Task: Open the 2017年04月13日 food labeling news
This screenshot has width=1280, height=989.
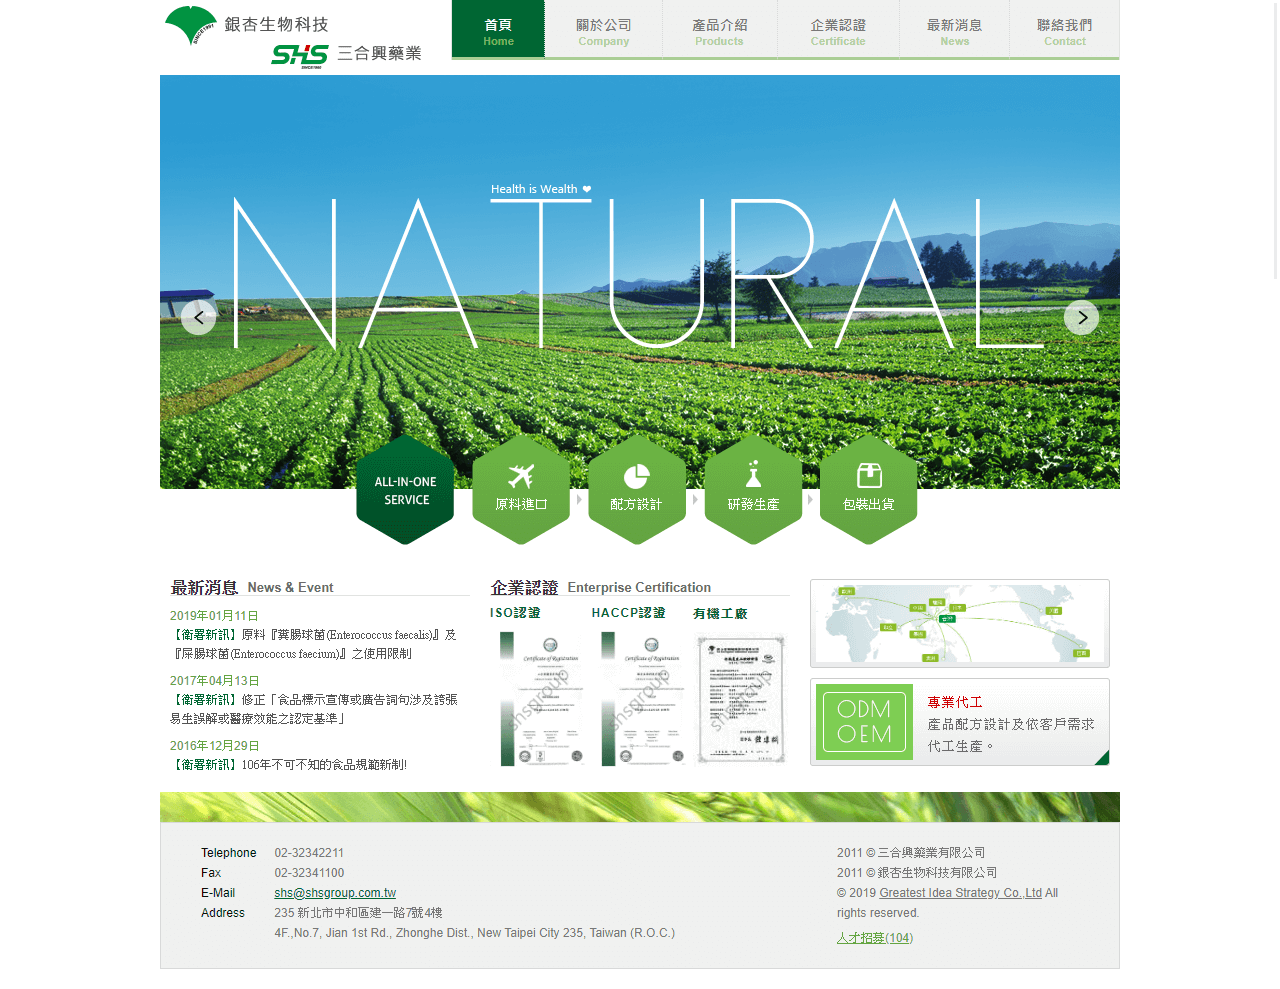Action: click(313, 709)
